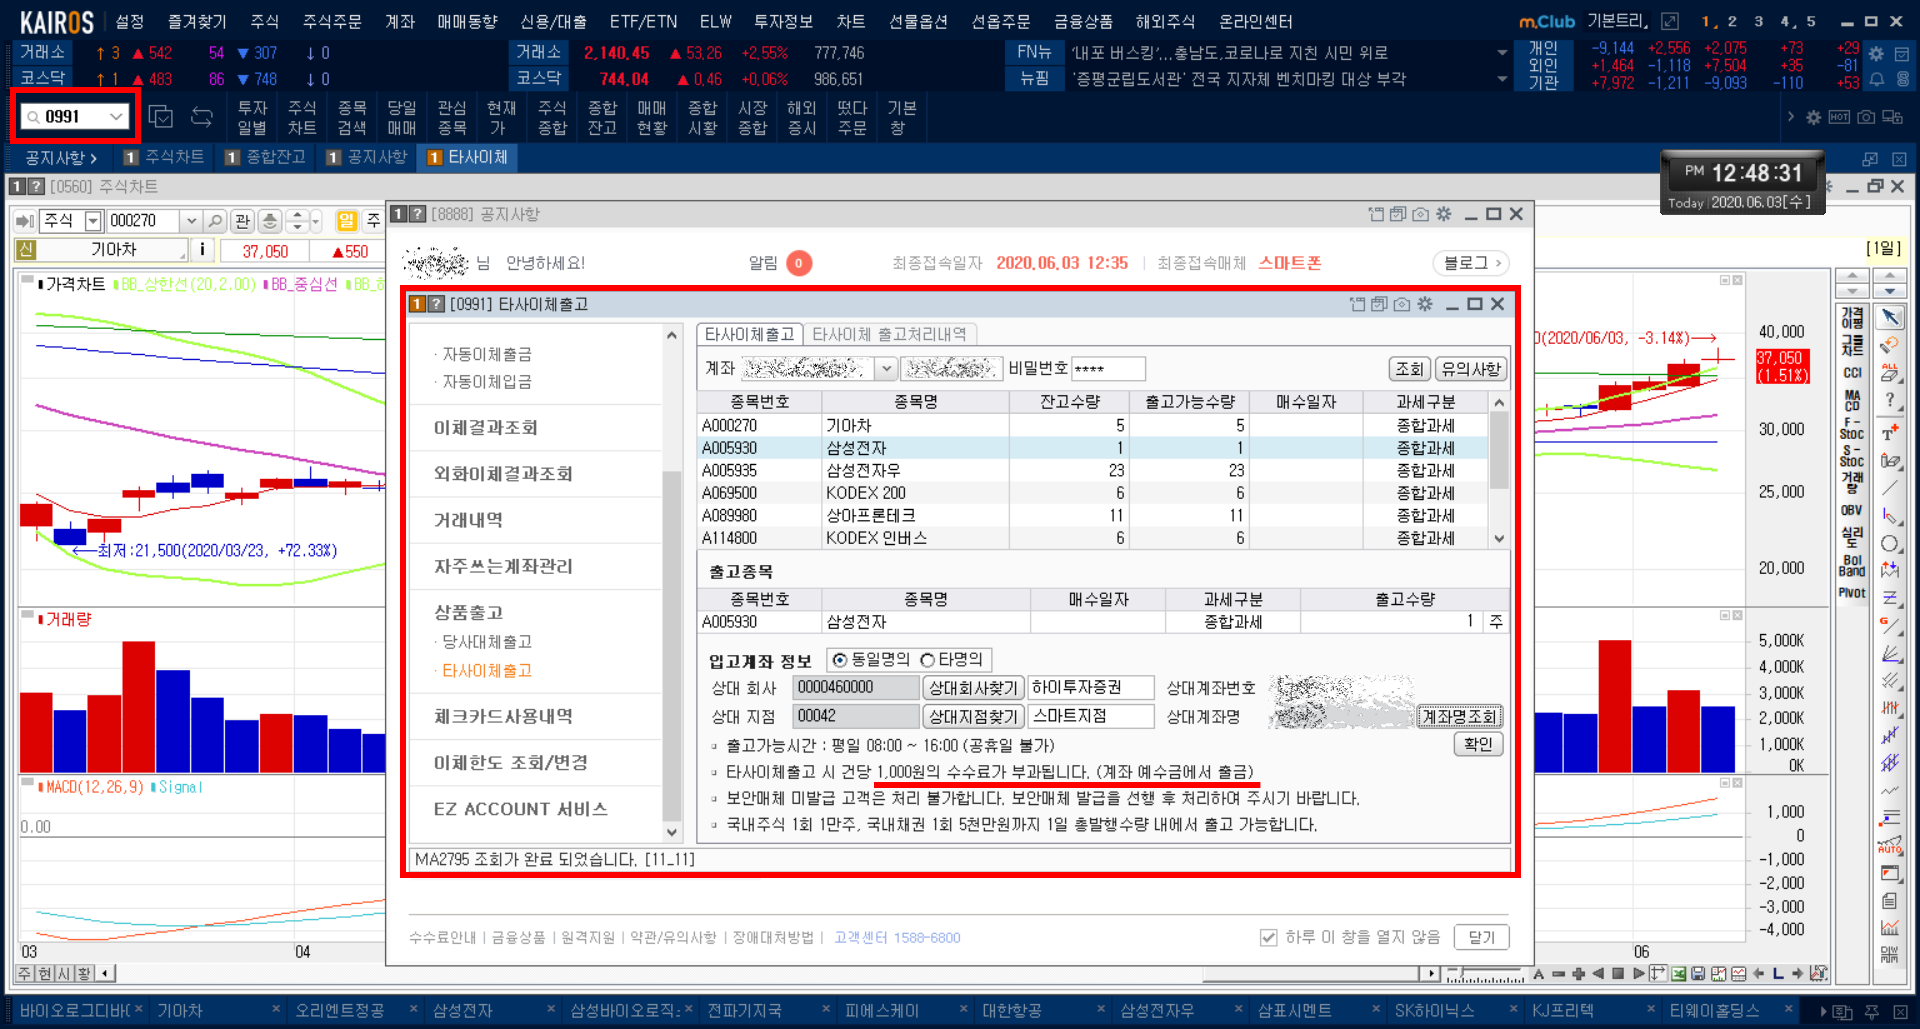Screen dimensions: 1920x1029
Task: Click the Excel export icon in the chart bottom toolbar
Action: 1678,974
